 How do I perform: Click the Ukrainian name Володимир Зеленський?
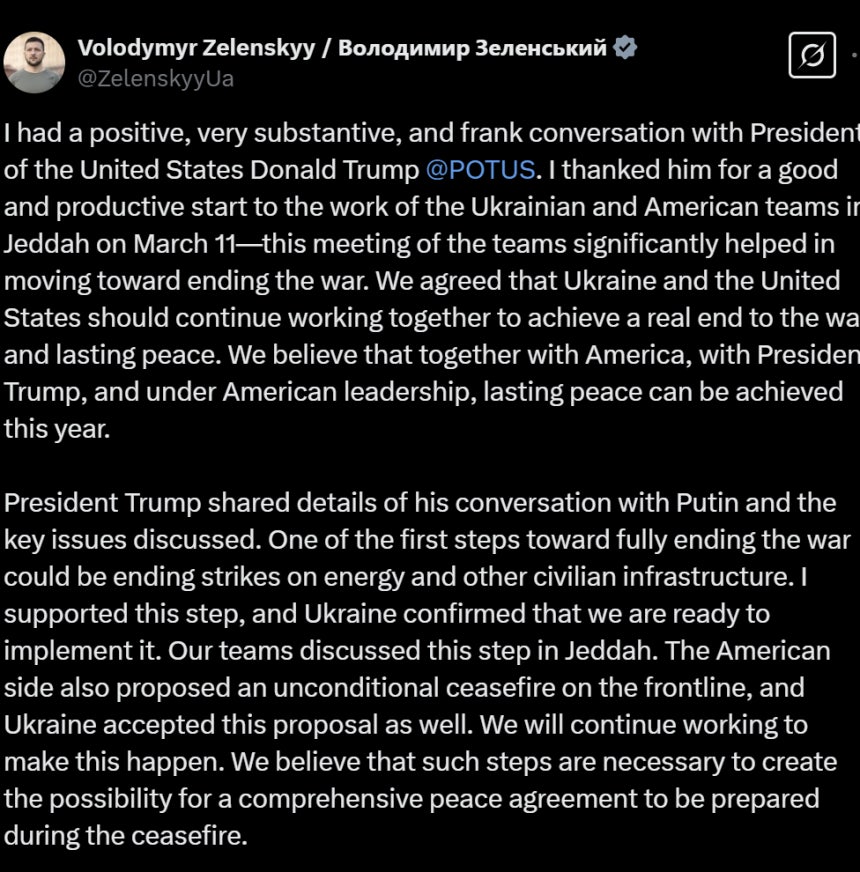coord(472,48)
